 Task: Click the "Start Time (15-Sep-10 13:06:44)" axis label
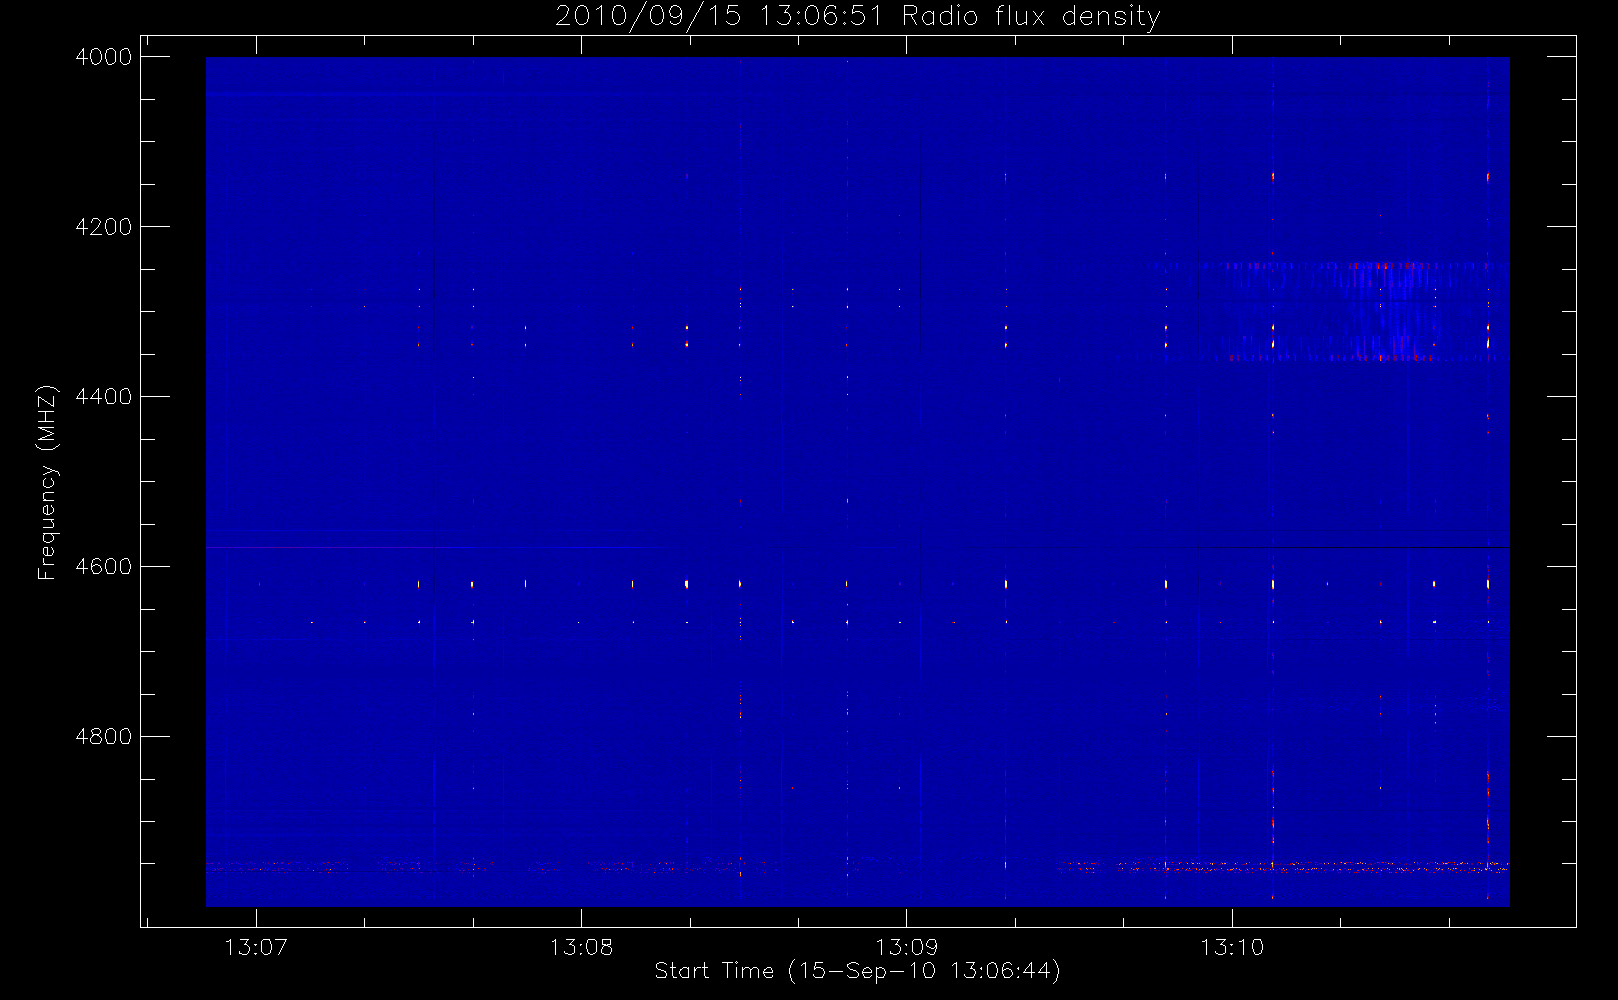tap(857, 971)
